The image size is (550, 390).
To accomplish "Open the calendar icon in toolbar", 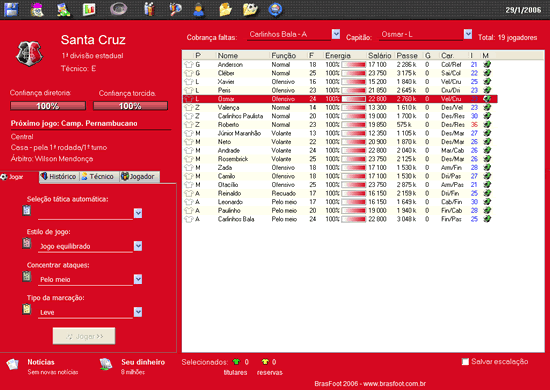I will [37, 9].
